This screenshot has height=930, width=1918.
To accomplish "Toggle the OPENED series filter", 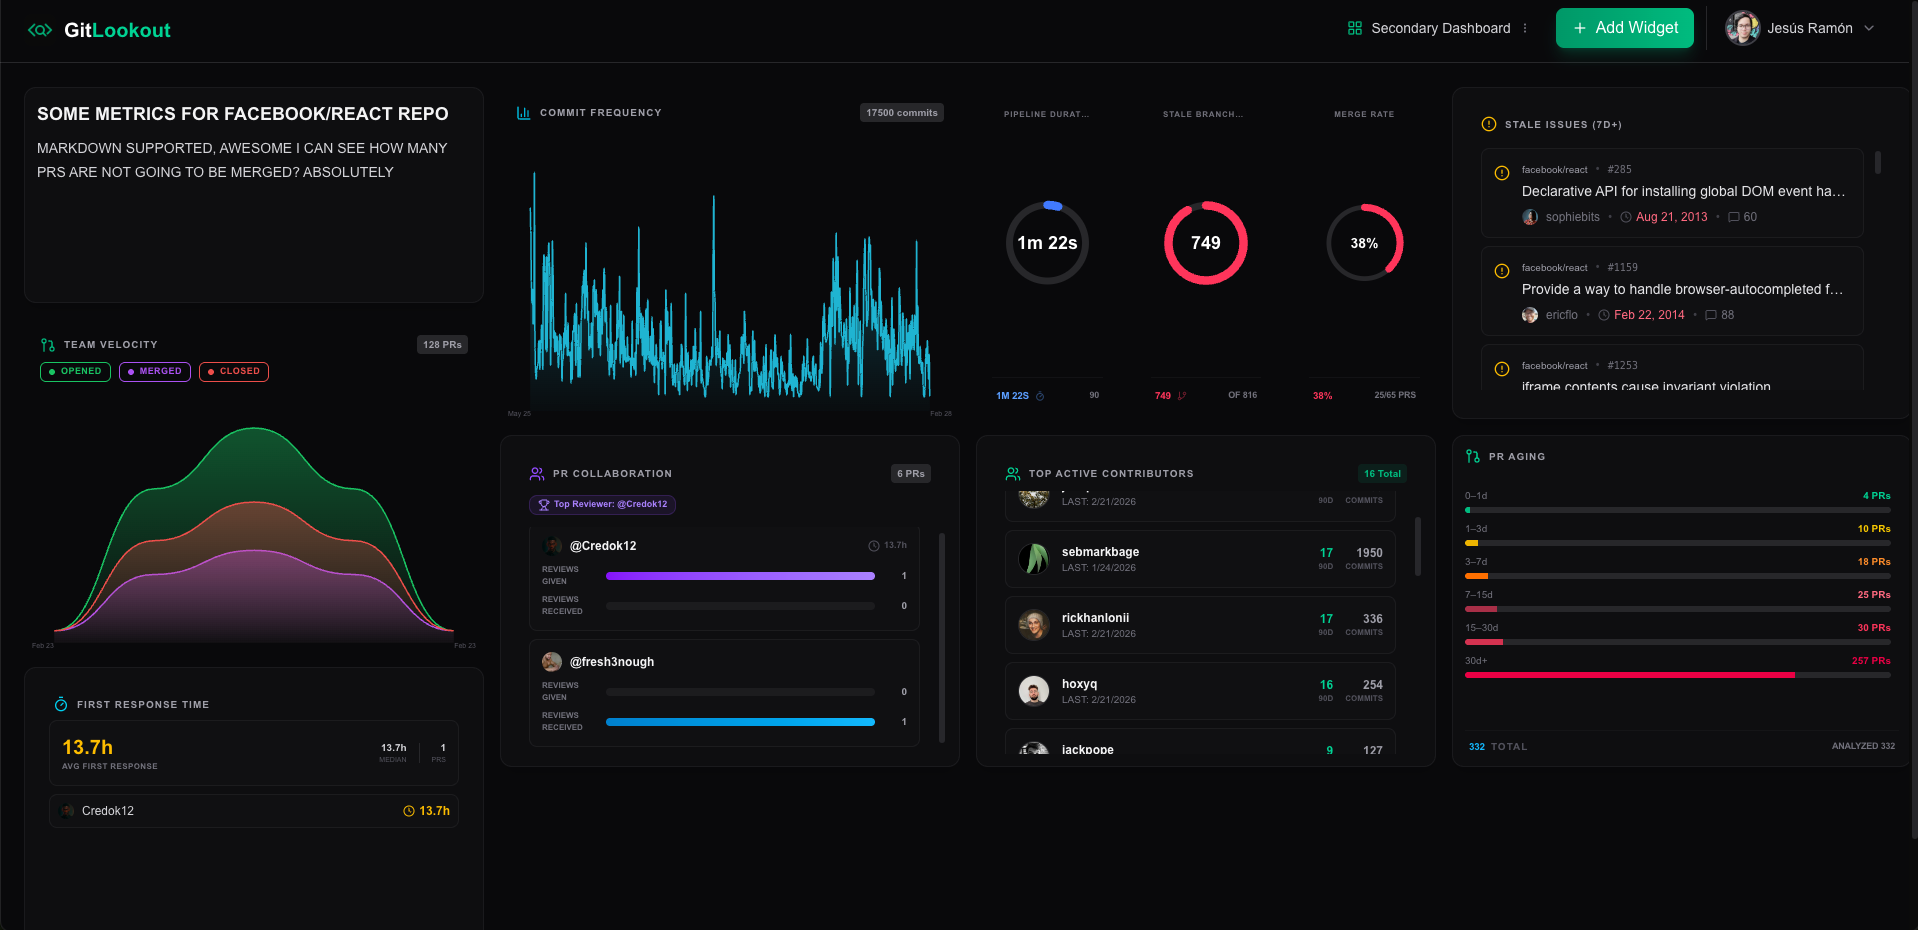I will point(75,371).
